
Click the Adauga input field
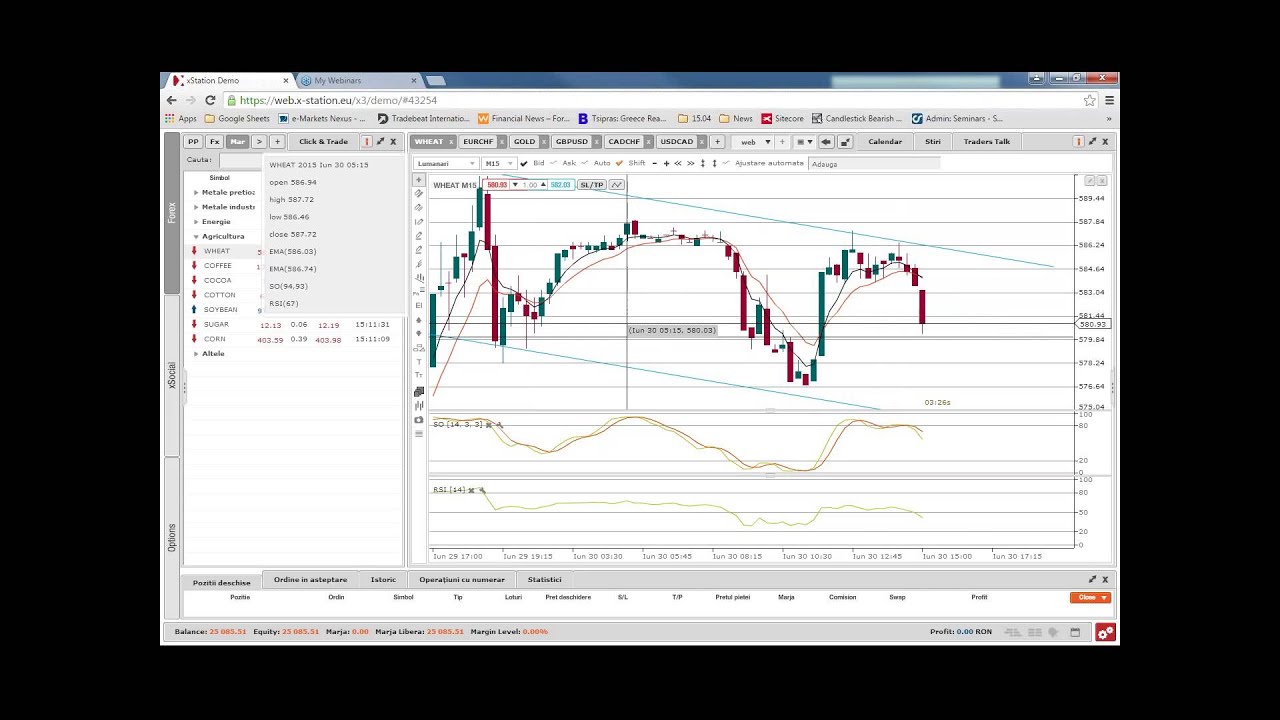(x=875, y=163)
